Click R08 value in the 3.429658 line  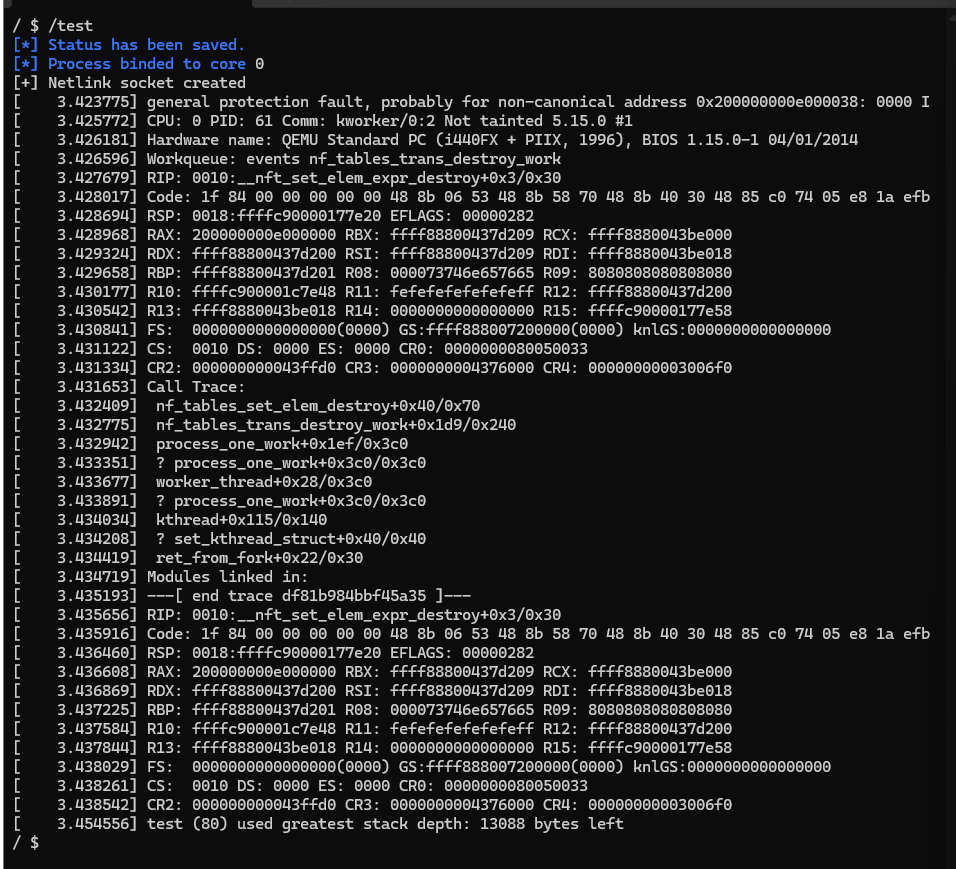[x=462, y=273]
